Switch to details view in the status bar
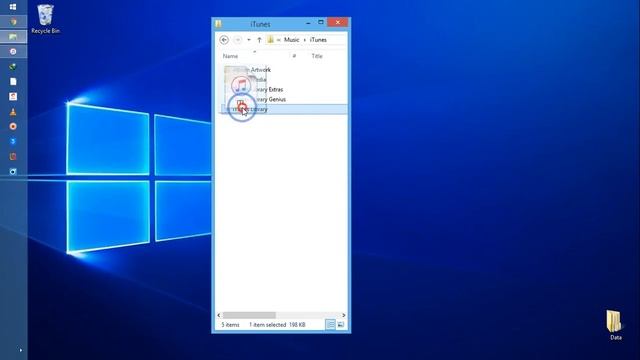The height and width of the screenshot is (360, 640). tap(331, 325)
